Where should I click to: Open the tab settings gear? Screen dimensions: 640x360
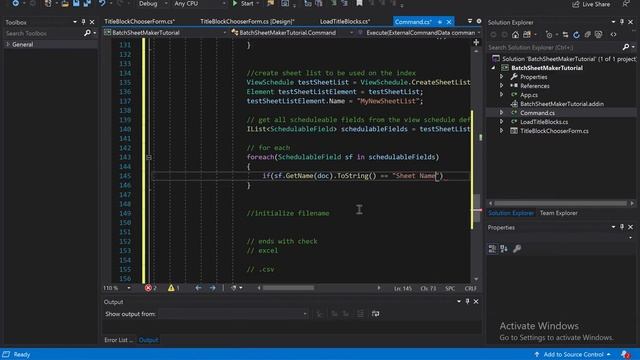479,21
